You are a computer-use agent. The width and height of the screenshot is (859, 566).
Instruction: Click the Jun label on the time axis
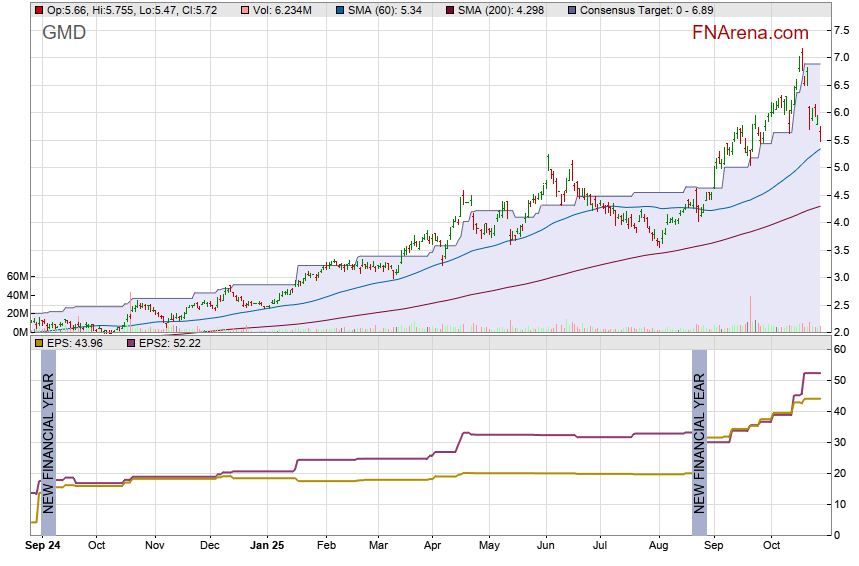tap(546, 546)
